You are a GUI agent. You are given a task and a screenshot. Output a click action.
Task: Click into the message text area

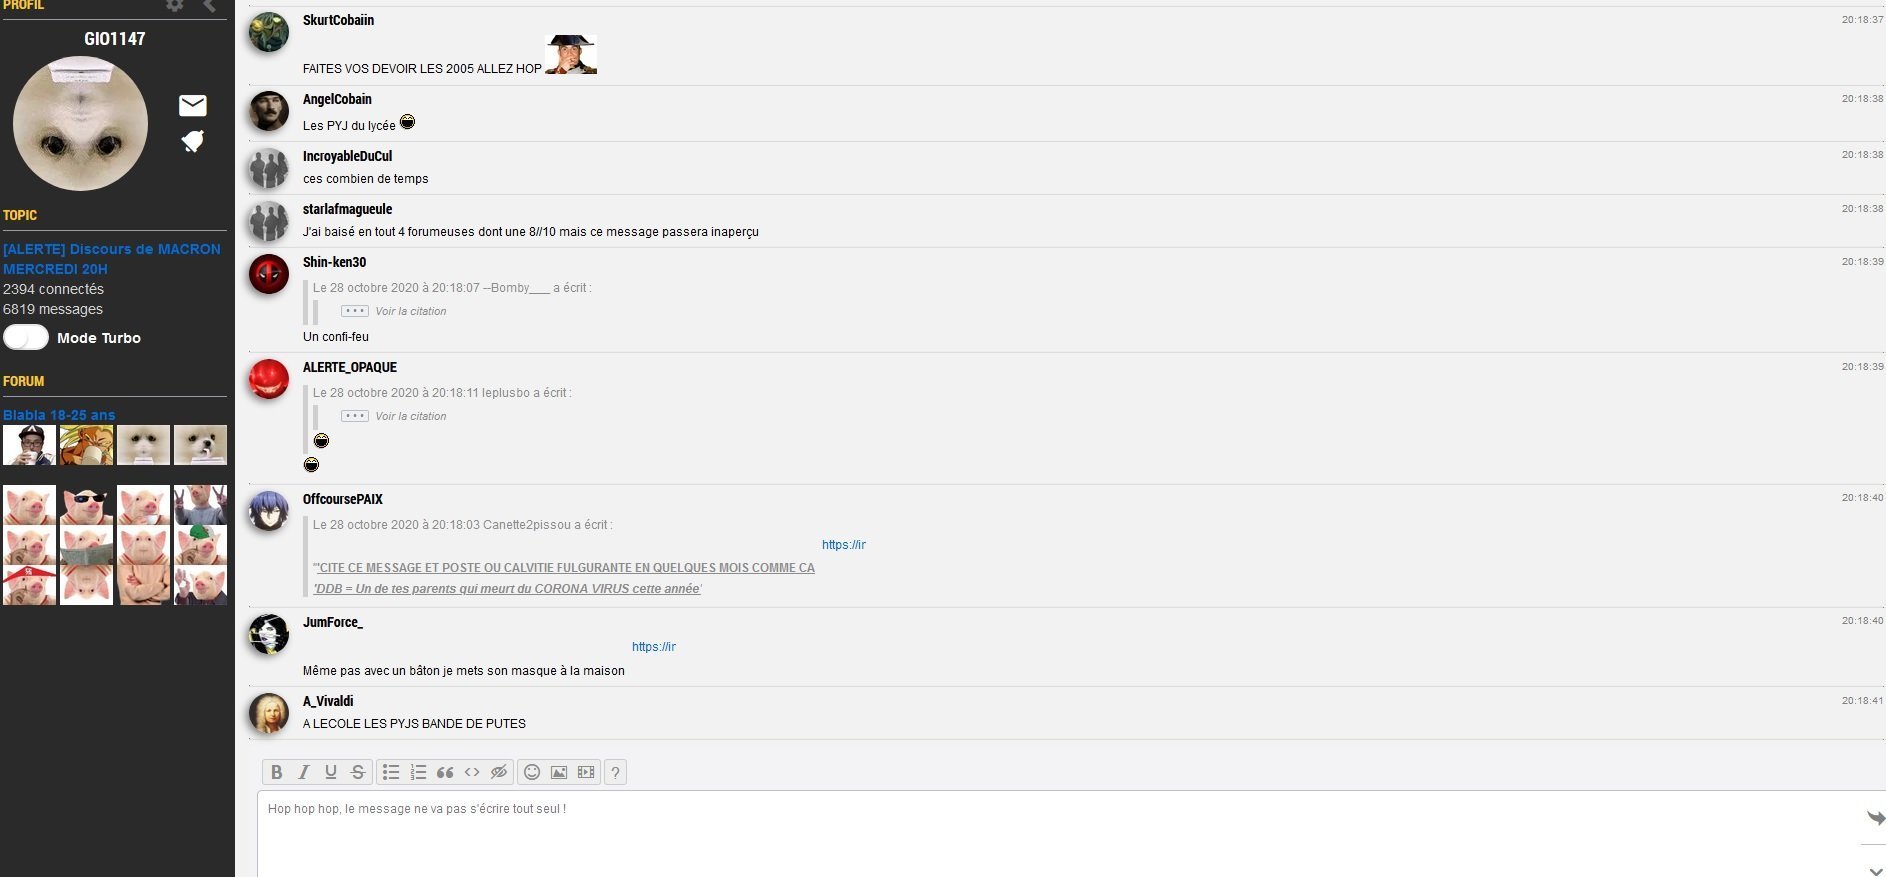click(1060, 834)
